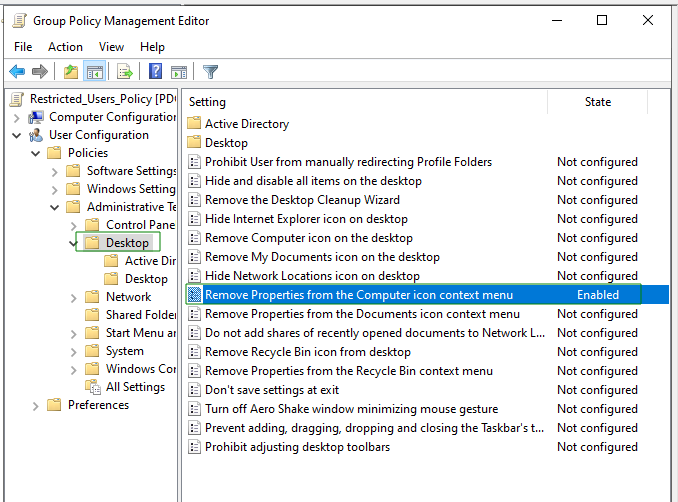Select 'Remove My Documents icon on the desktop'

coord(322,257)
